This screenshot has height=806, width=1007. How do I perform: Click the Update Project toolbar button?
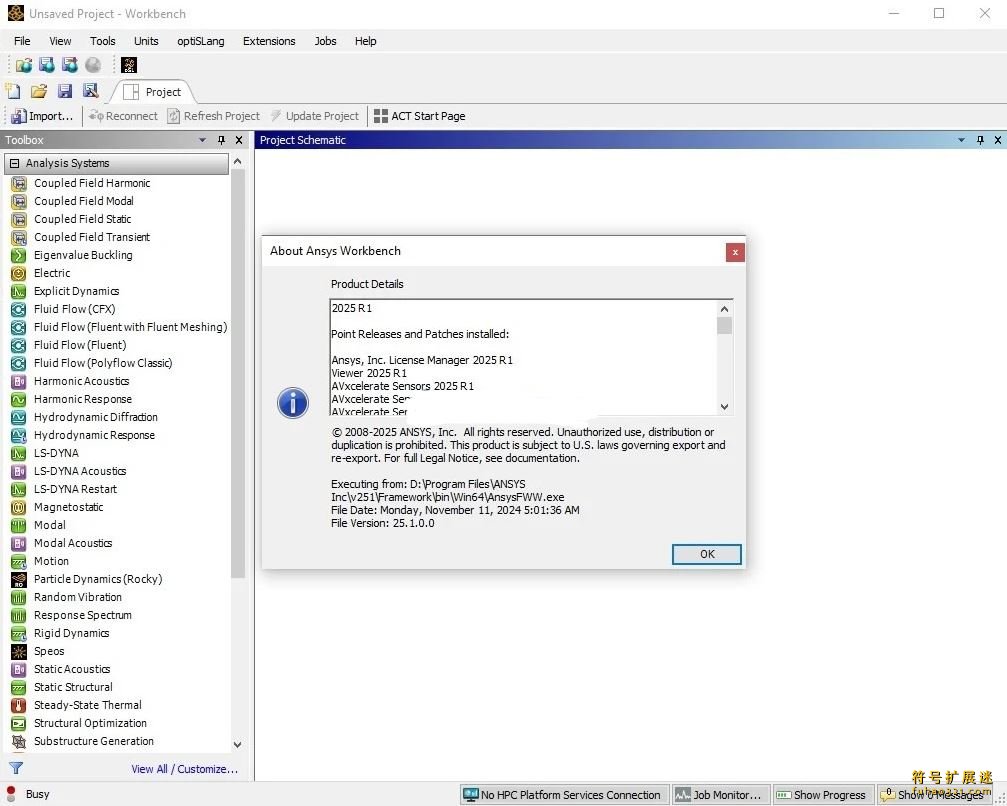(315, 116)
